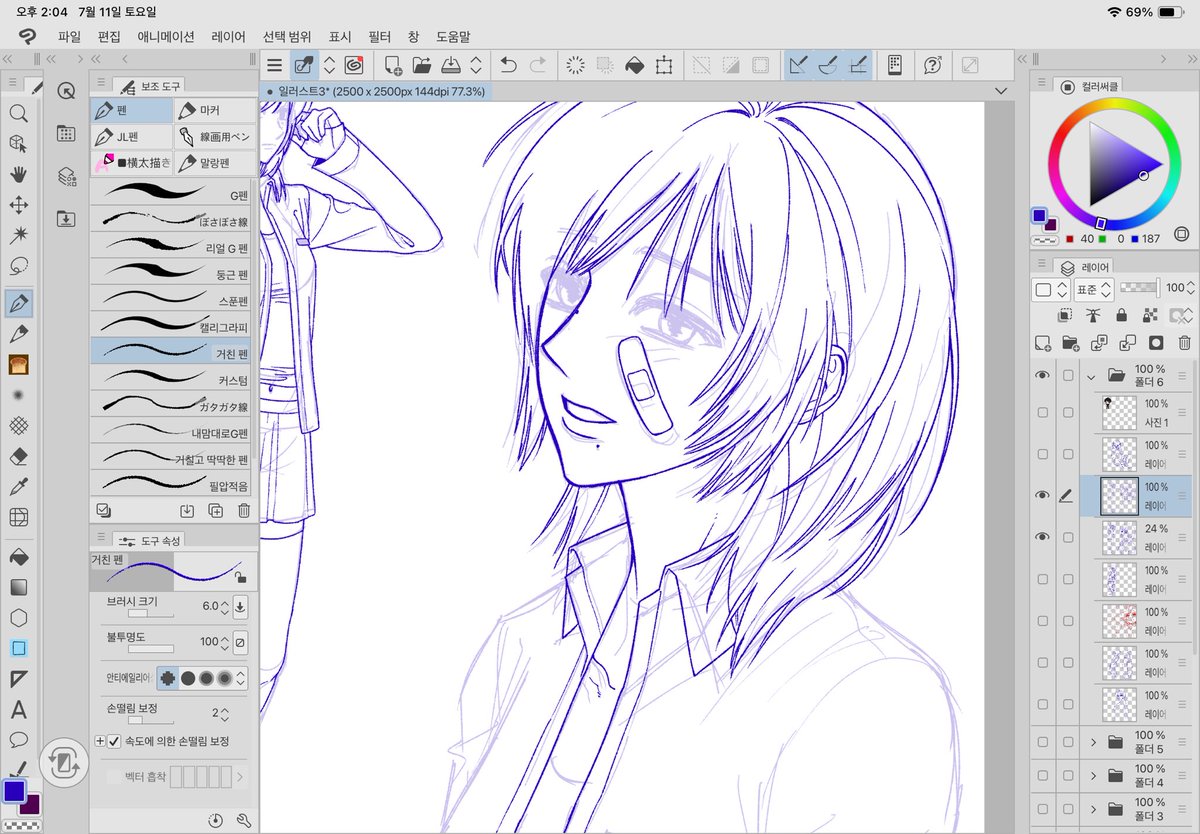Screen dimensions: 1200x834
Task: Select the bread-icon Decoration brush tool
Action: [x=18, y=364]
